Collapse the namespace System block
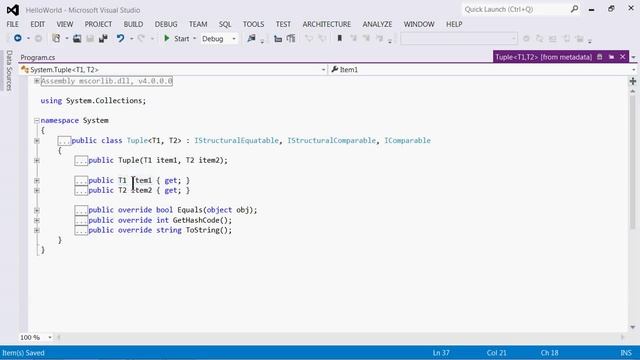Image resolution: width=640 pixels, height=360 pixels. coord(37,120)
